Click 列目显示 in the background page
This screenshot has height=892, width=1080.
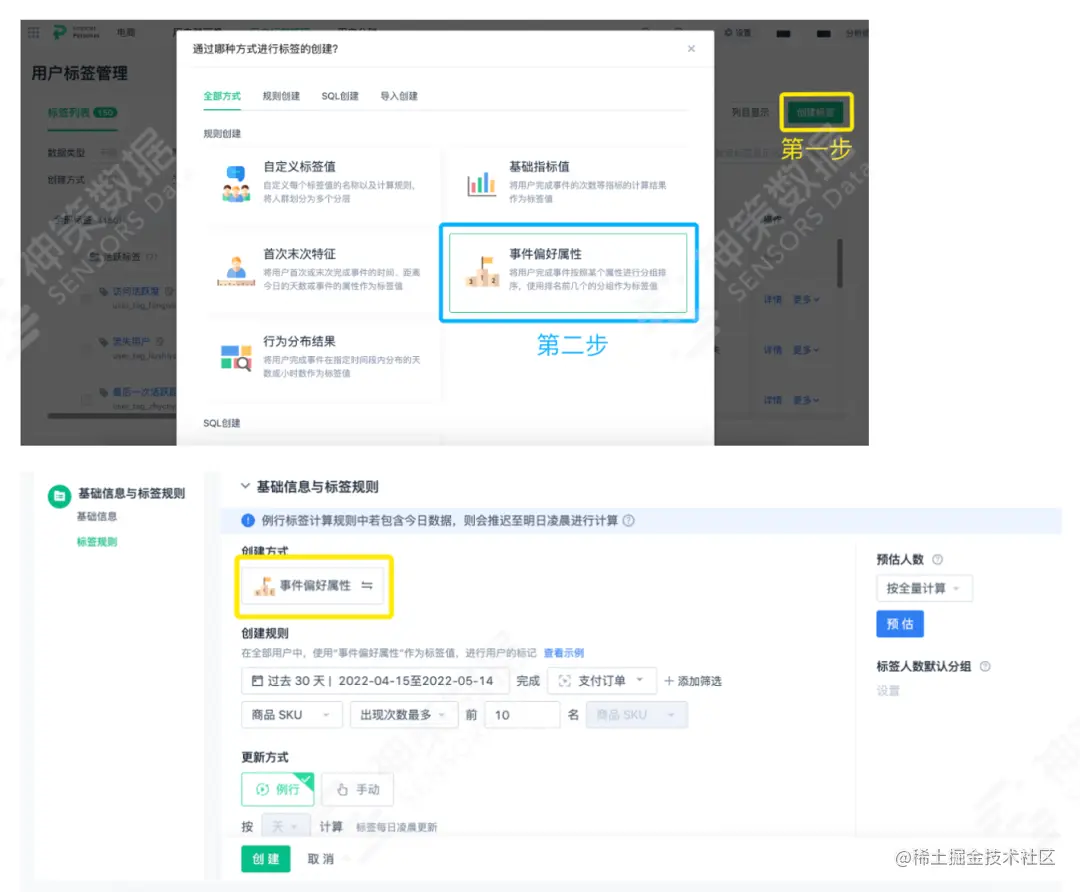click(x=750, y=112)
